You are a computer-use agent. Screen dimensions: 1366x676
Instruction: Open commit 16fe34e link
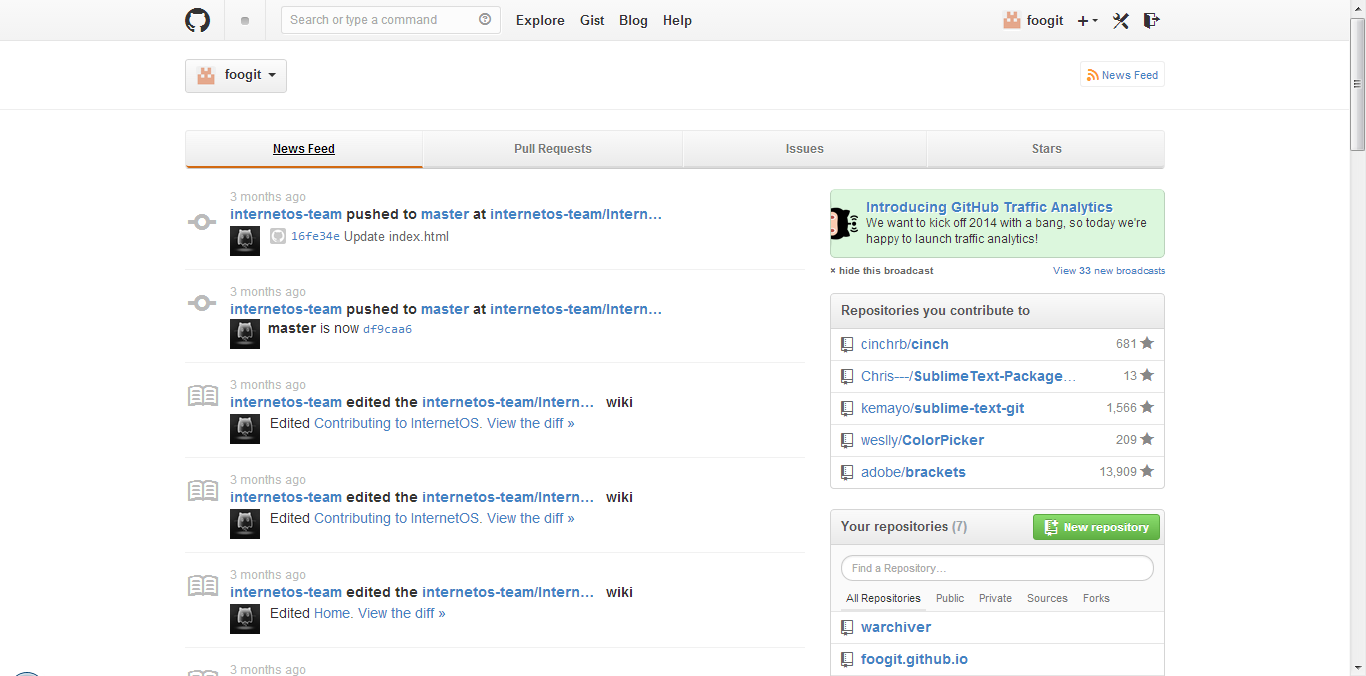(315, 237)
